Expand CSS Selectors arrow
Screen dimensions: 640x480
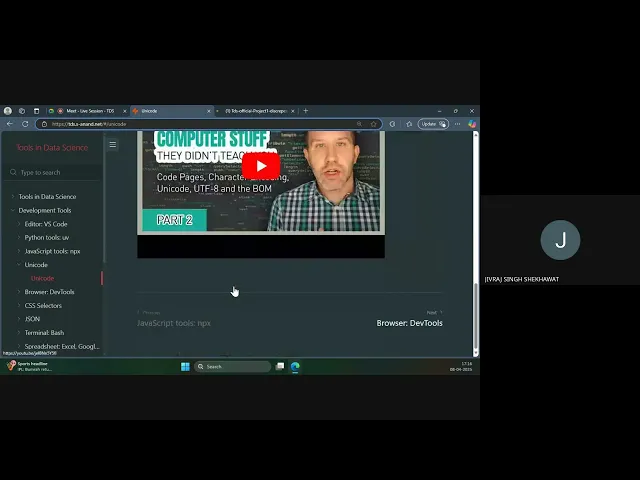[x=19, y=305]
